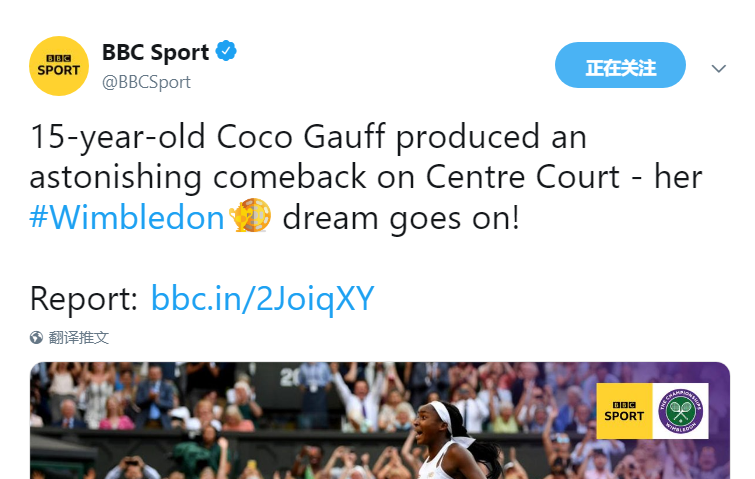Click the "Report:" label text
Screen dimensions: 755x479
pyautogui.click(x=84, y=298)
